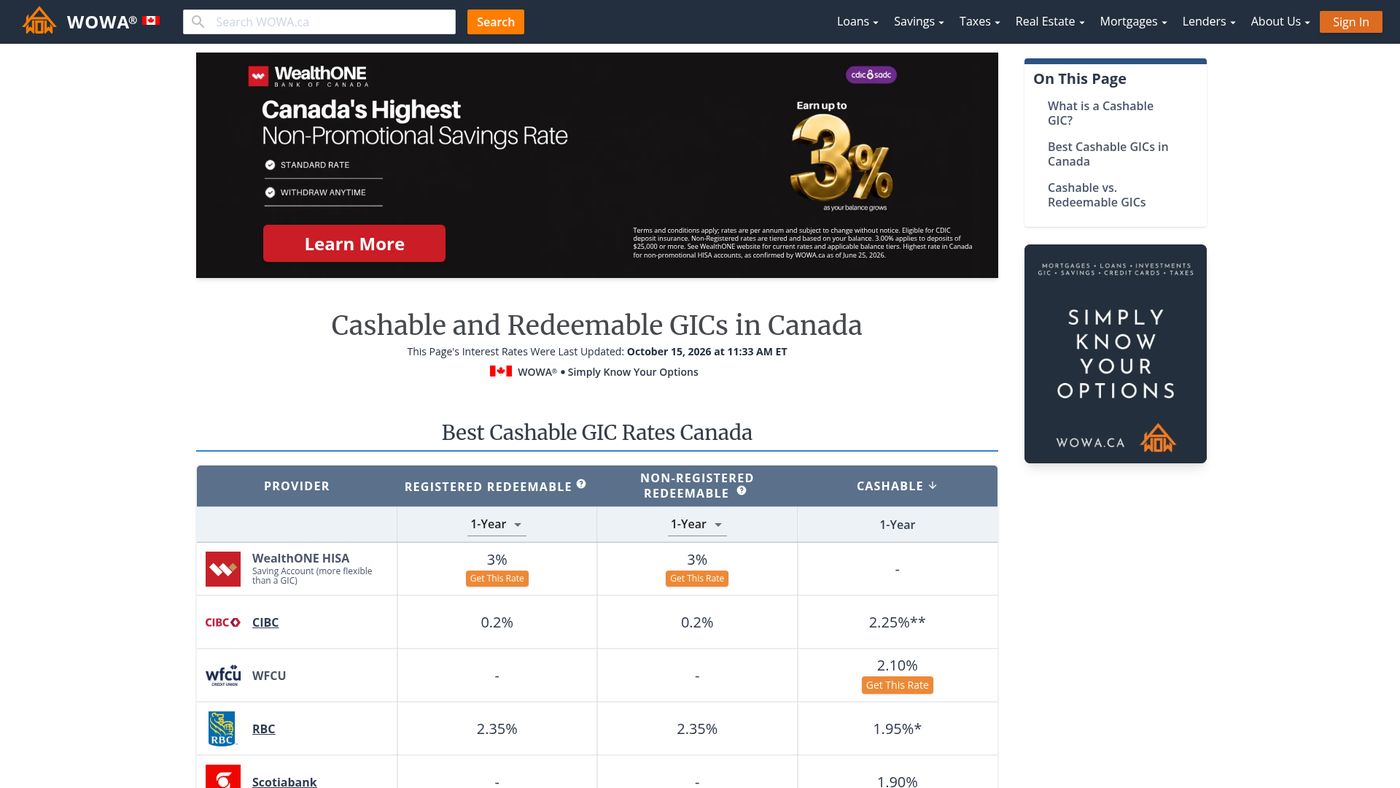The image size is (1400, 788).
Task: Click the CDIC badge in banner
Action: (871, 74)
